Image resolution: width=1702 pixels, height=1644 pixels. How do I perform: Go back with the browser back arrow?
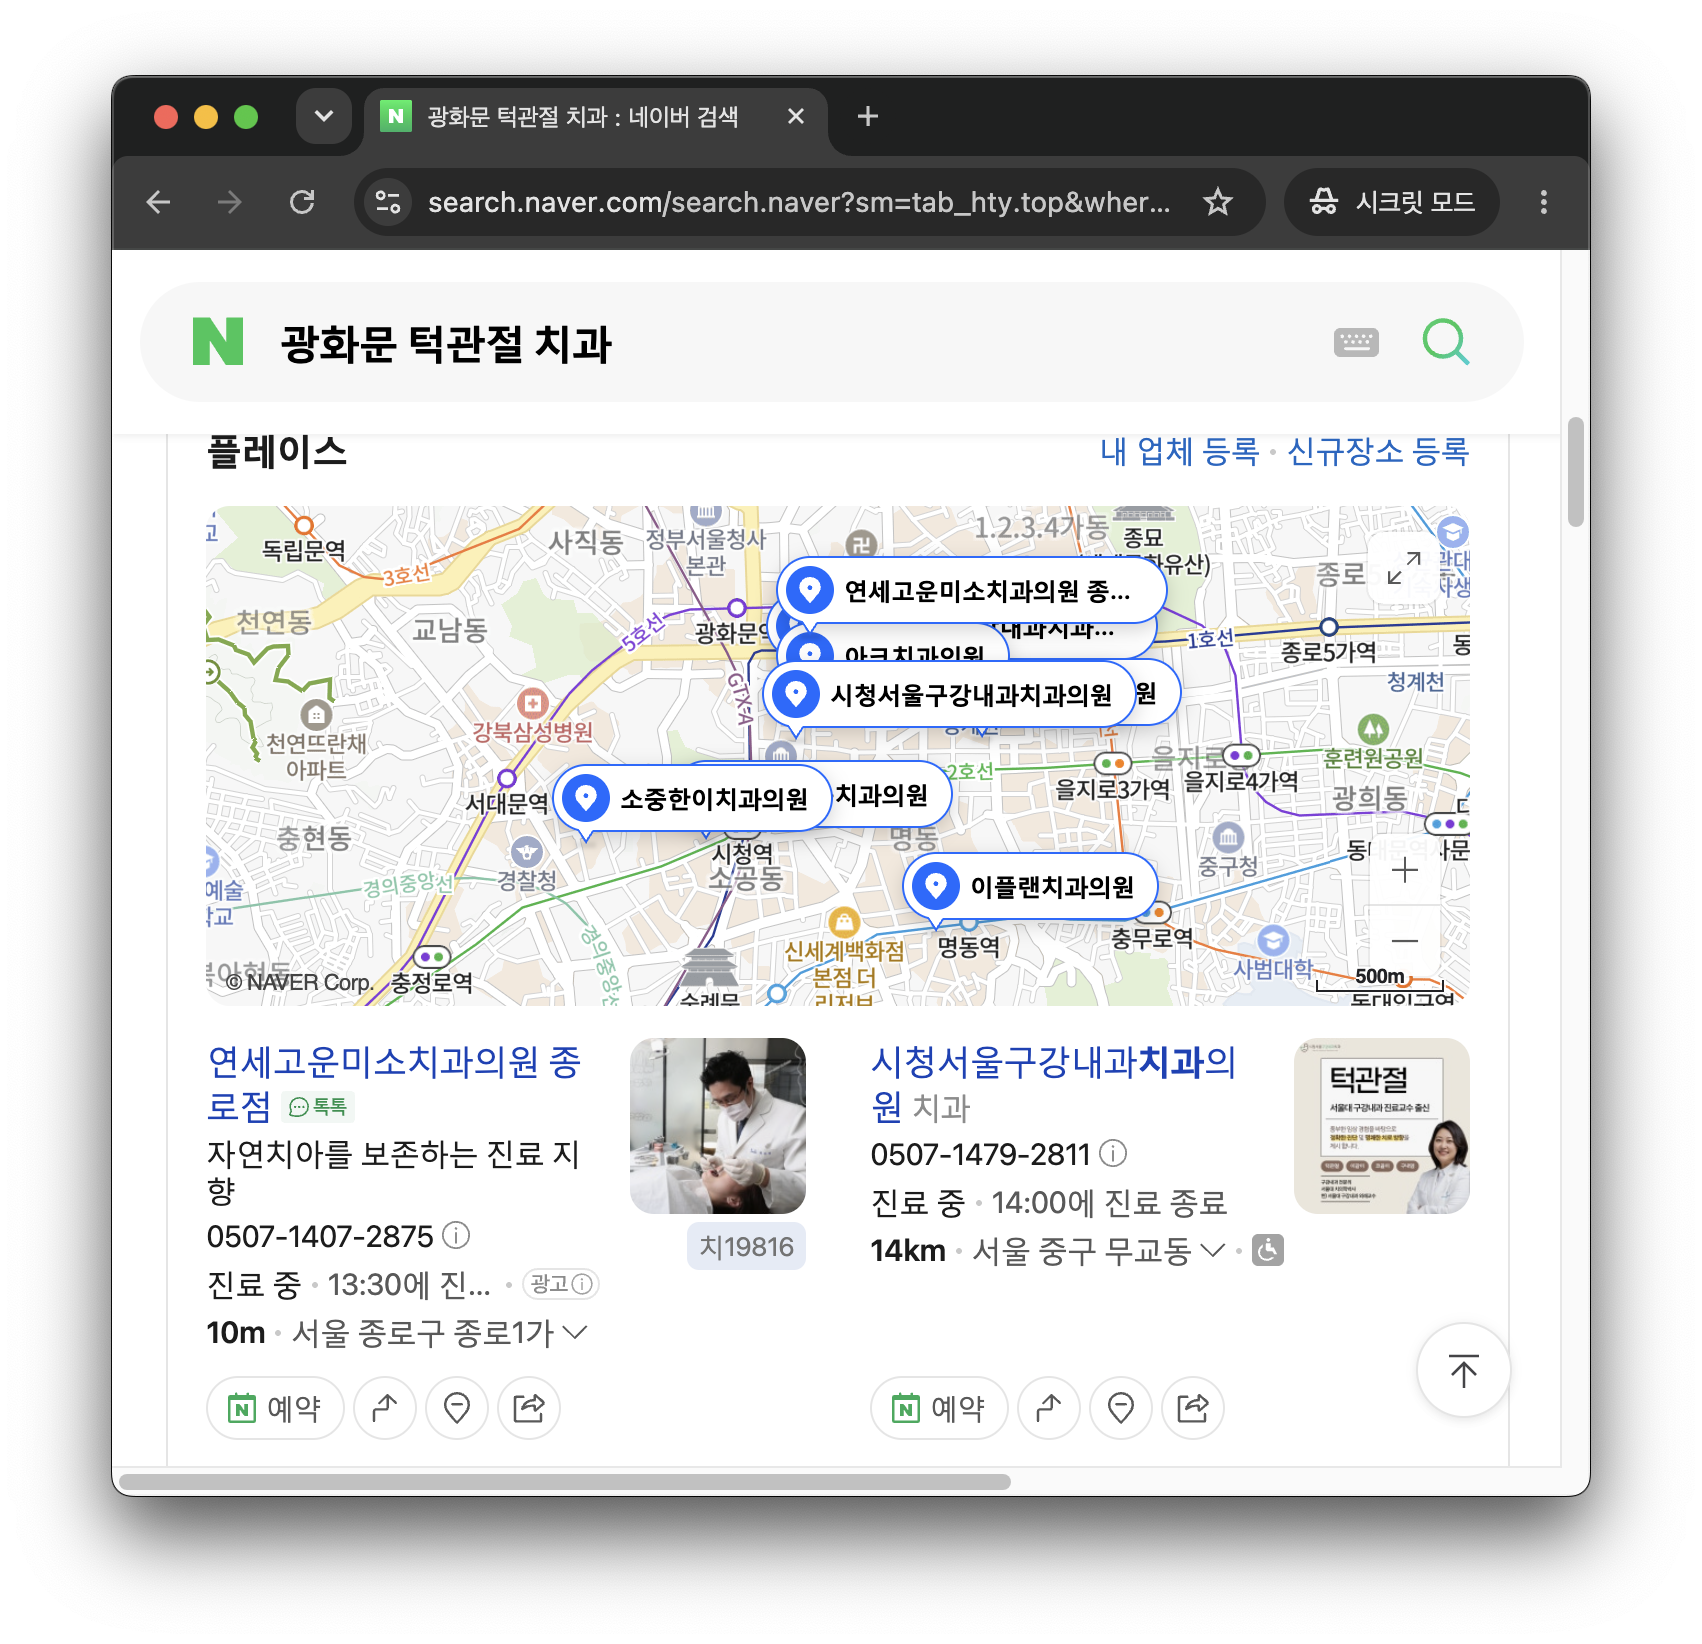(x=159, y=202)
